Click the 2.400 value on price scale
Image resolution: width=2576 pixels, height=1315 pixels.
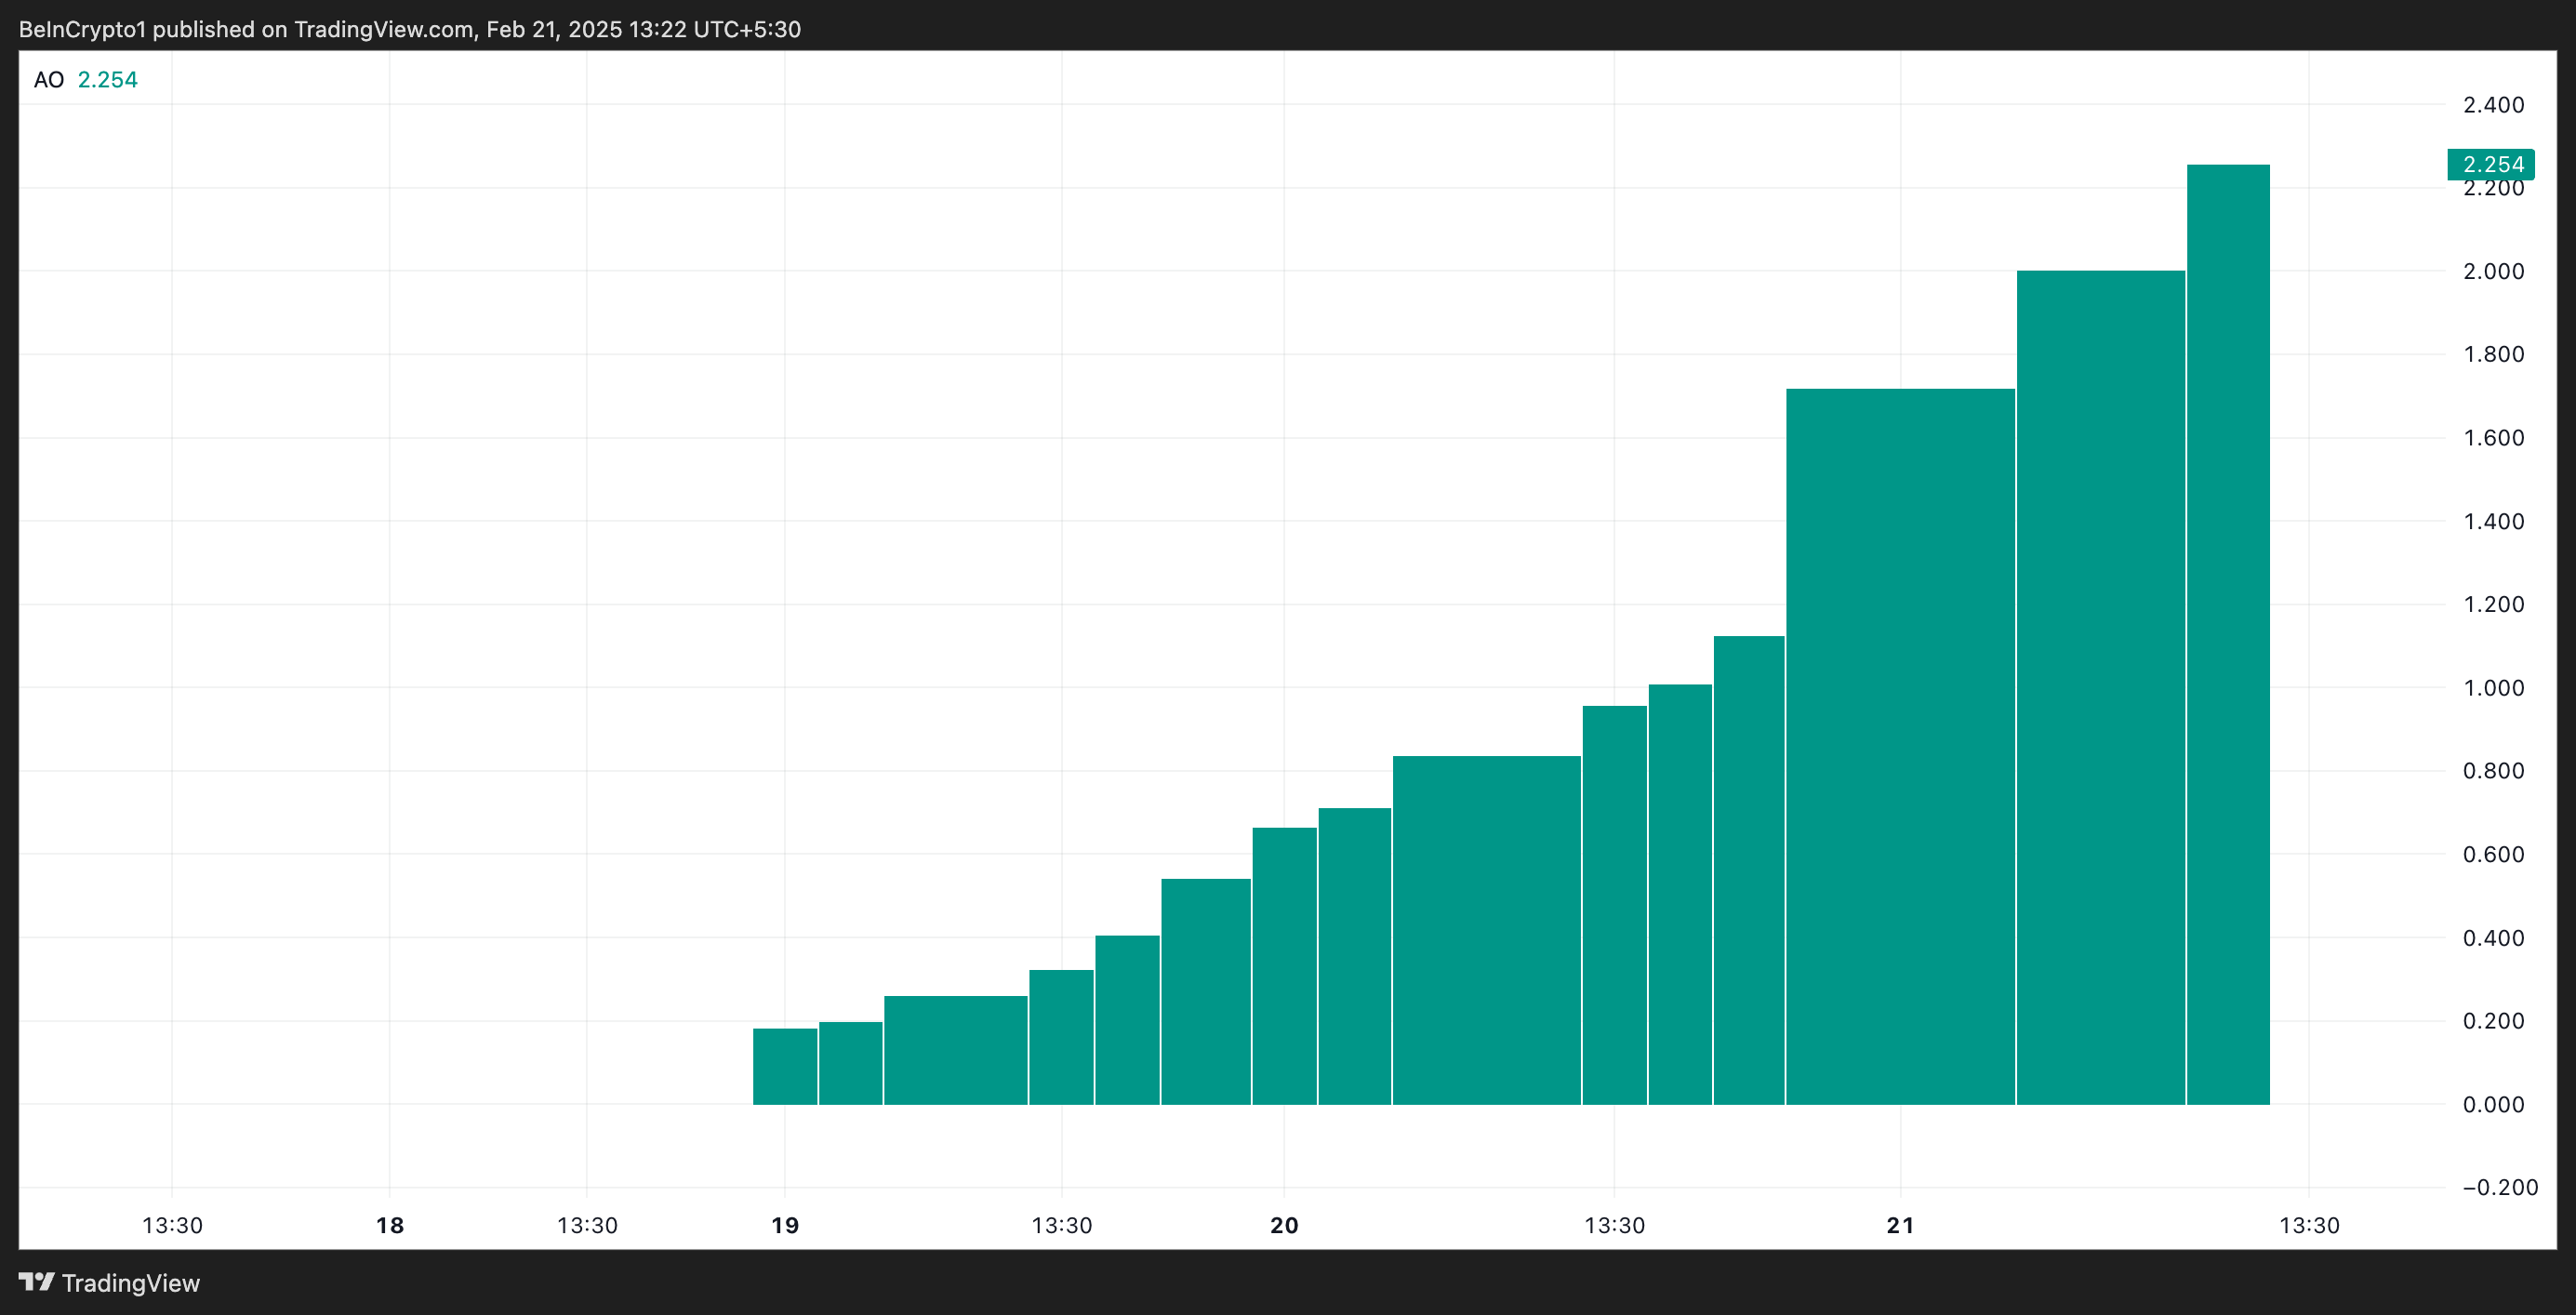[x=2493, y=105]
